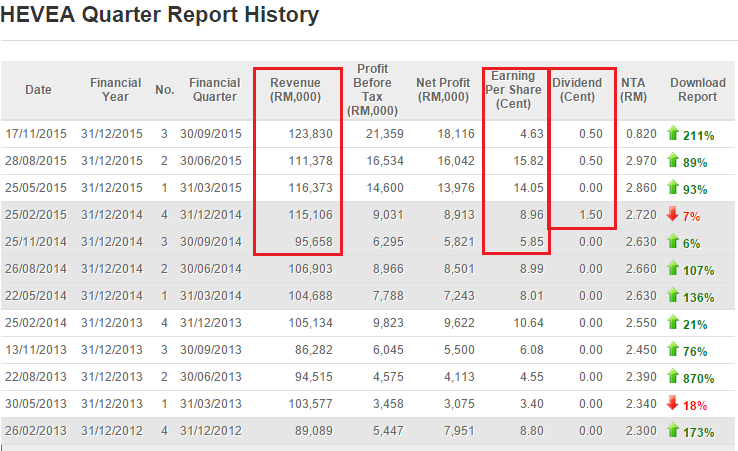The height and width of the screenshot is (451, 738).
Task: Click the Net Profit (RM,000) header
Action: click(x=443, y=89)
